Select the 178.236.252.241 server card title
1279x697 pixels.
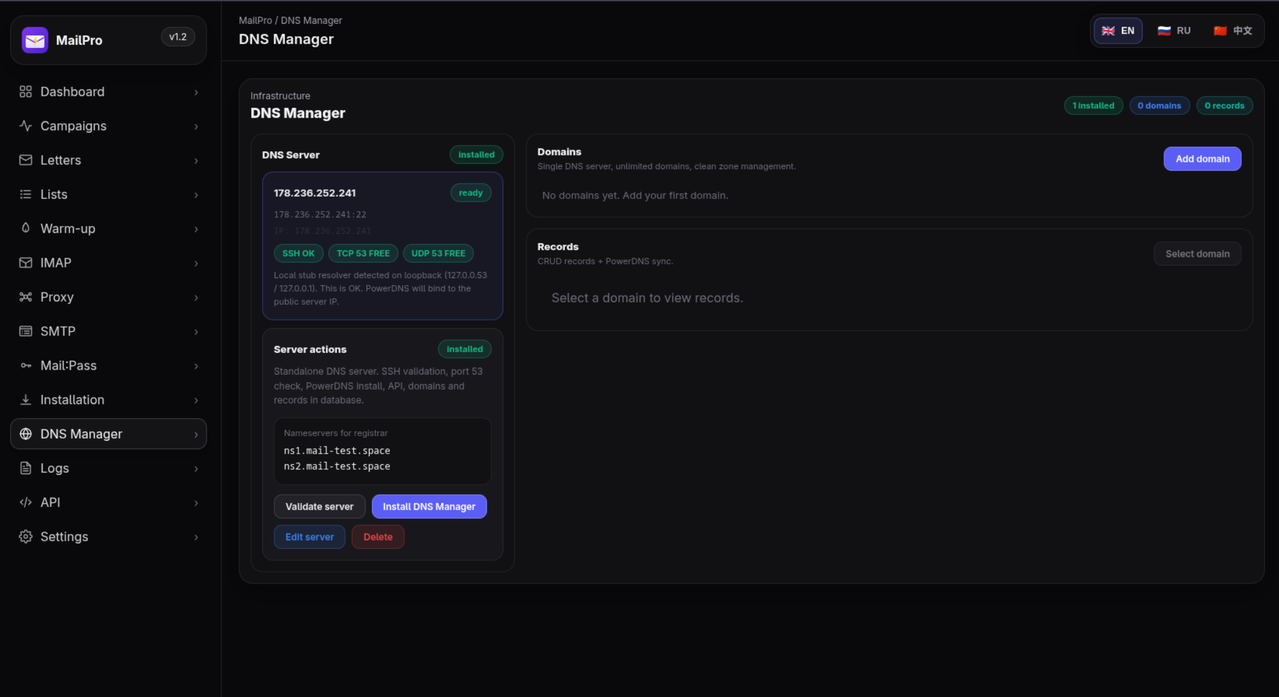(315, 193)
